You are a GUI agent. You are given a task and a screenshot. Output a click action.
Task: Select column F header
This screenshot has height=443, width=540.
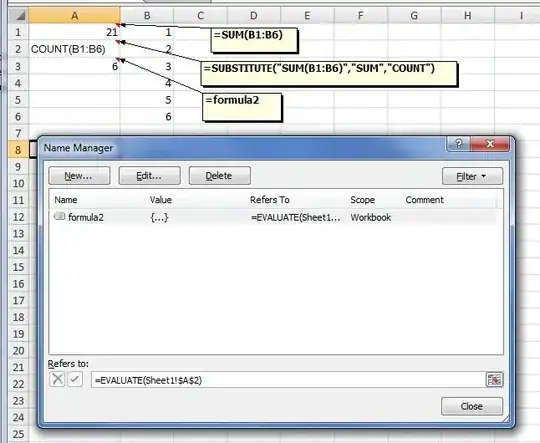pos(361,16)
